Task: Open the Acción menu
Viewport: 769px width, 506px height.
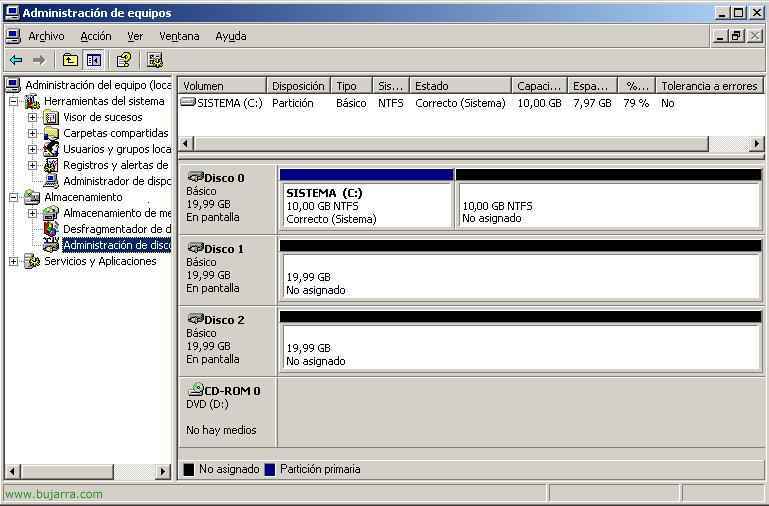Action: [x=96, y=36]
